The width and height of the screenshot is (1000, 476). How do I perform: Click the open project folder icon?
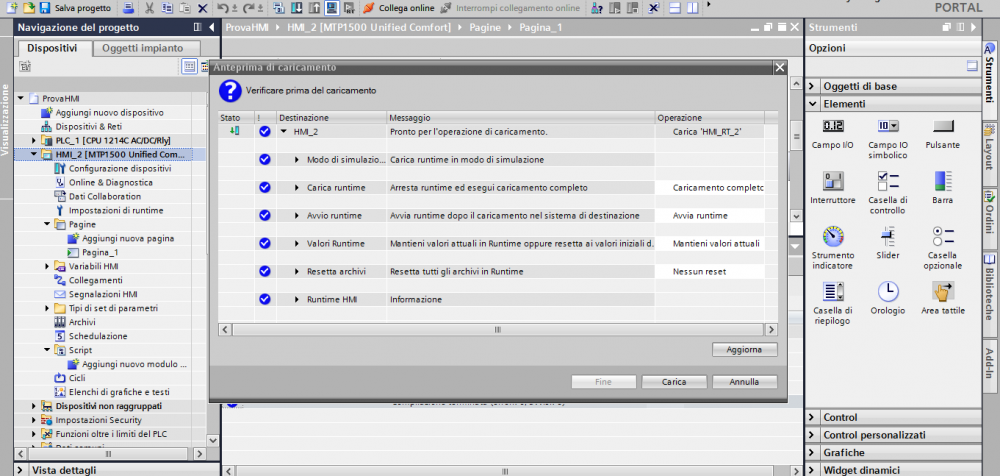click(x=27, y=8)
